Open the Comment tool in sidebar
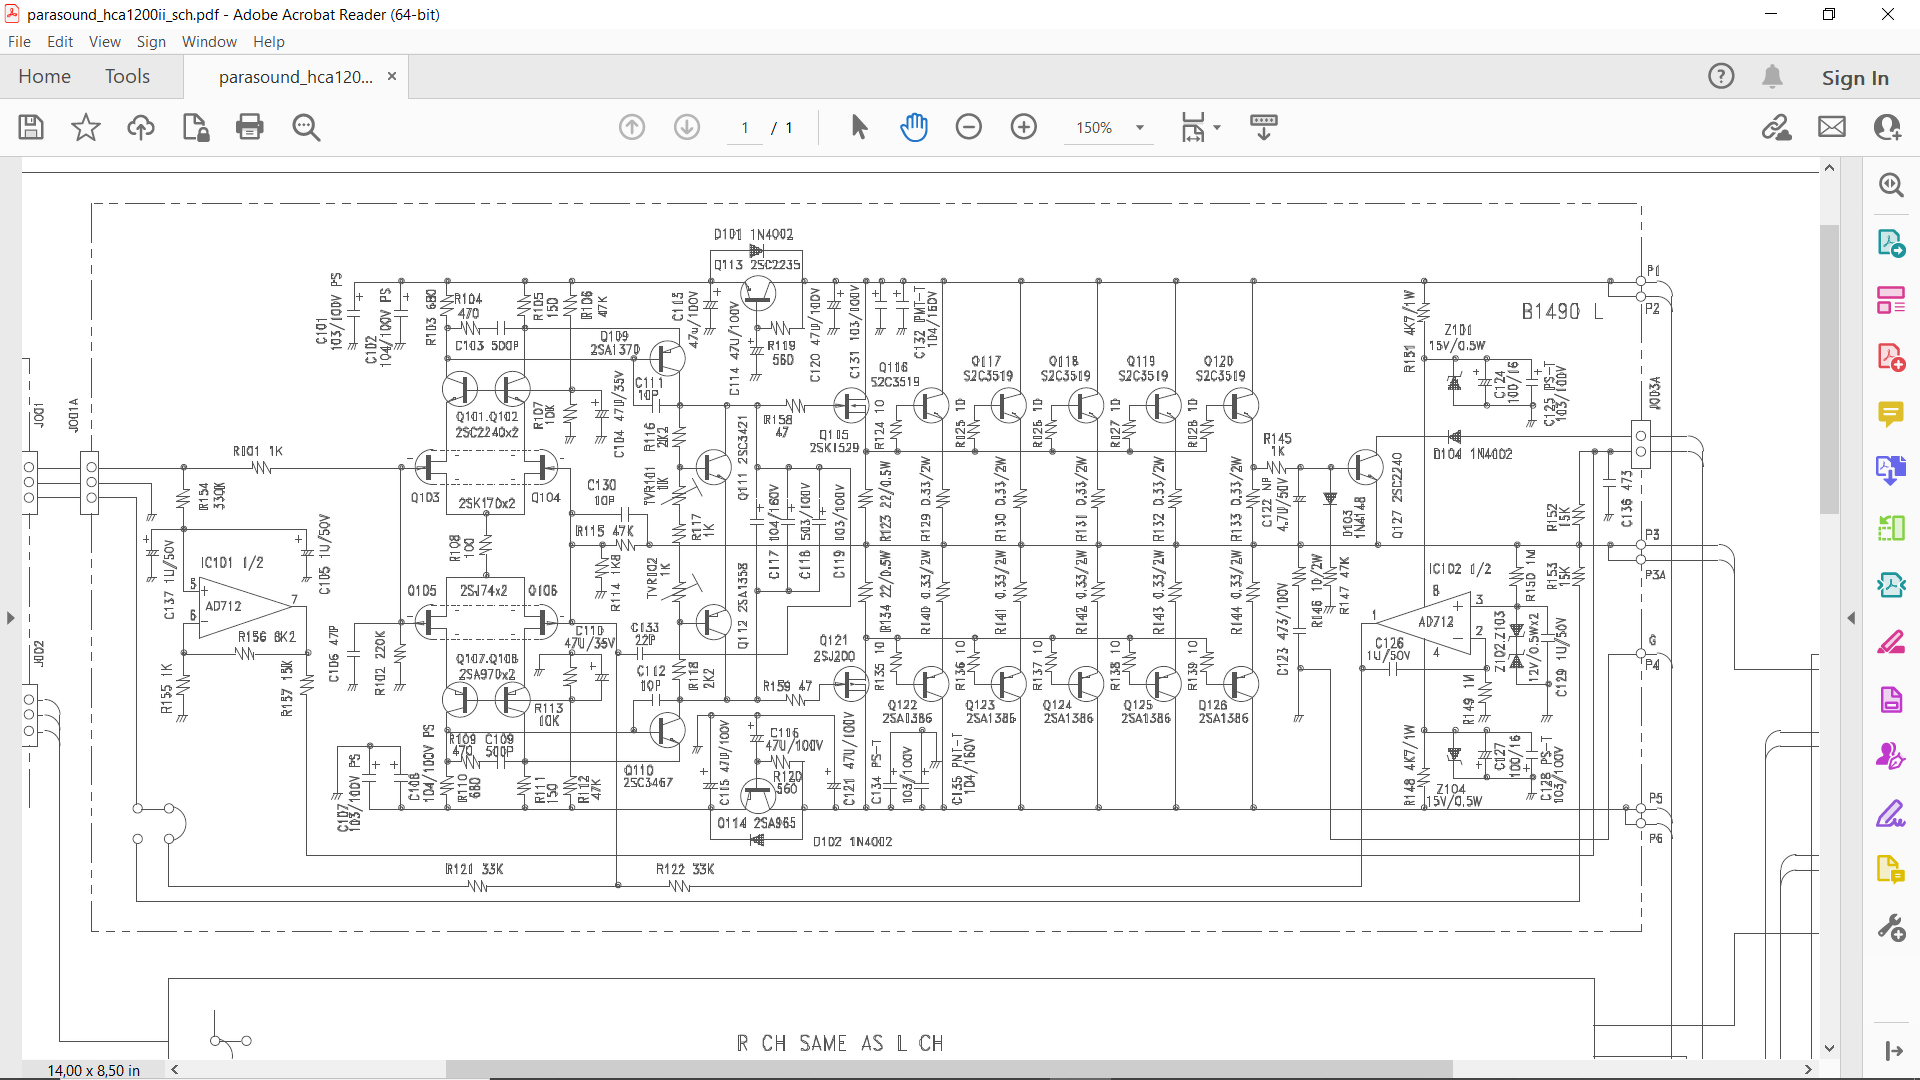The width and height of the screenshot is (1920, 1080). [x=1891, y=414]
